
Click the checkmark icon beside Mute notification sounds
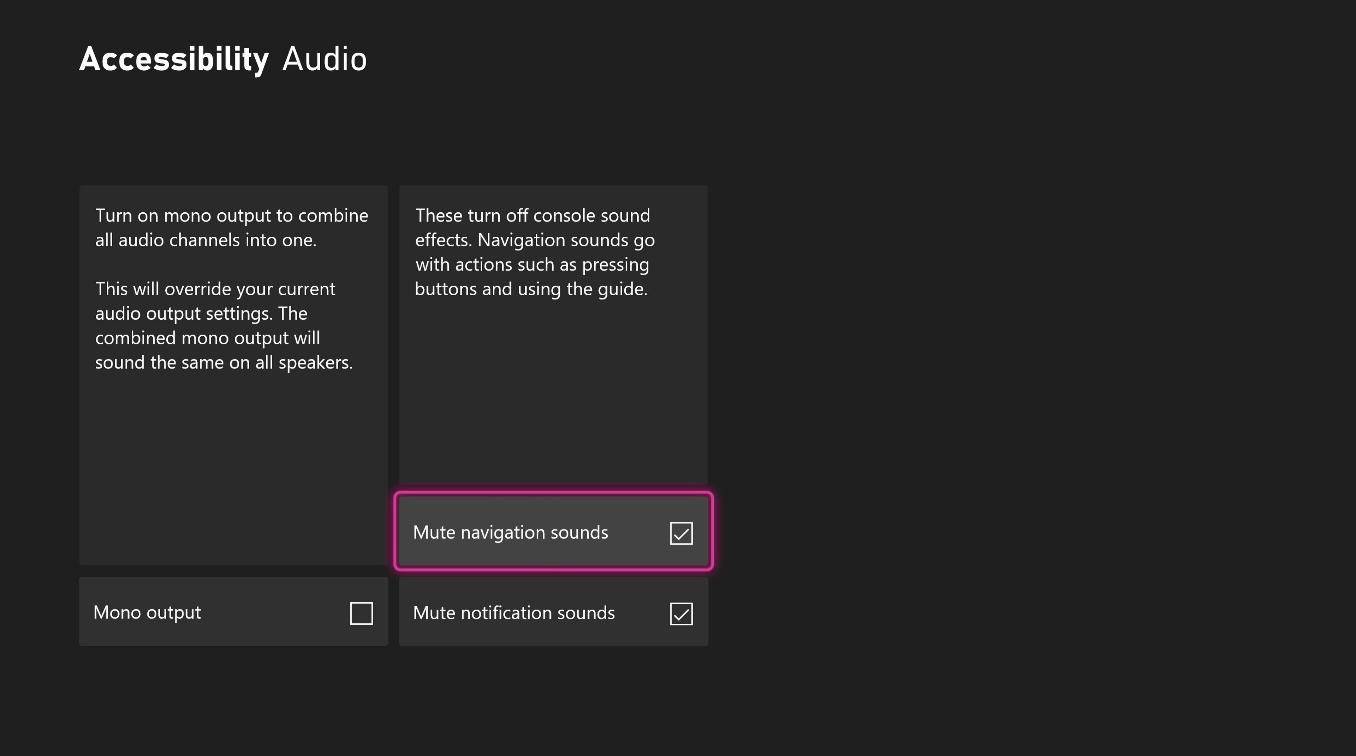[681, 613]
